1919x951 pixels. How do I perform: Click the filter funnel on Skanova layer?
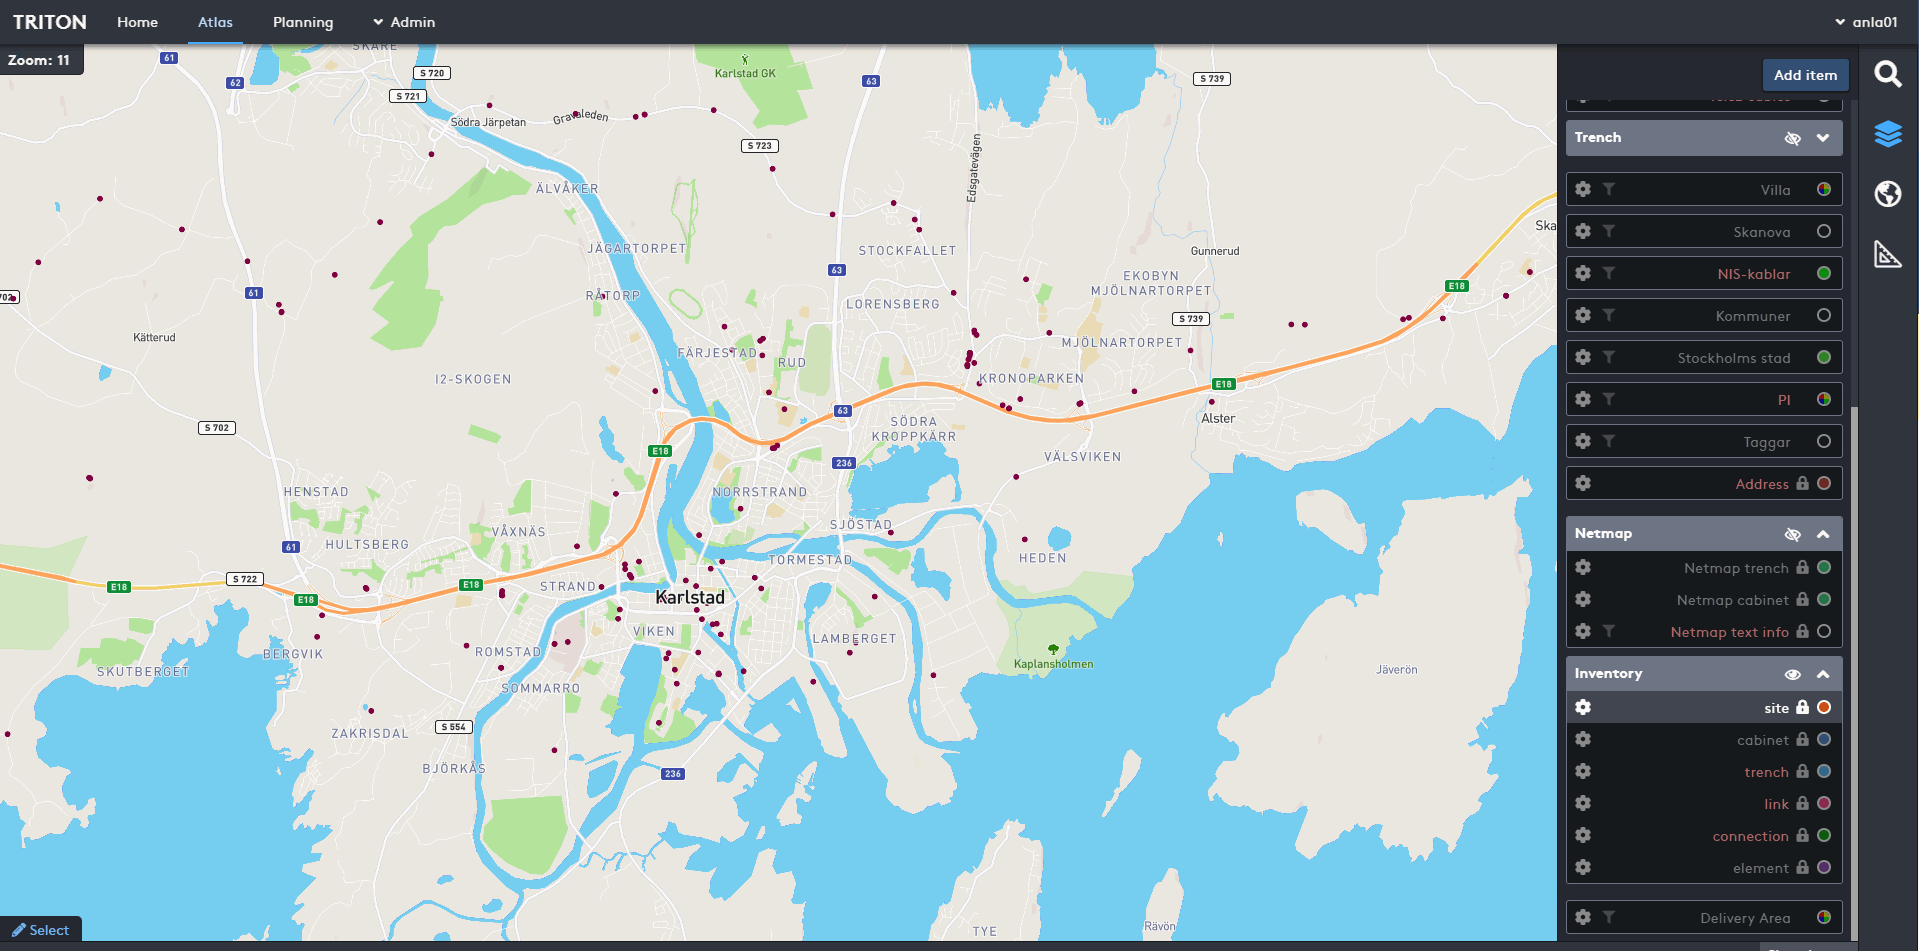pyautogui.click(x=1608, y=231)
